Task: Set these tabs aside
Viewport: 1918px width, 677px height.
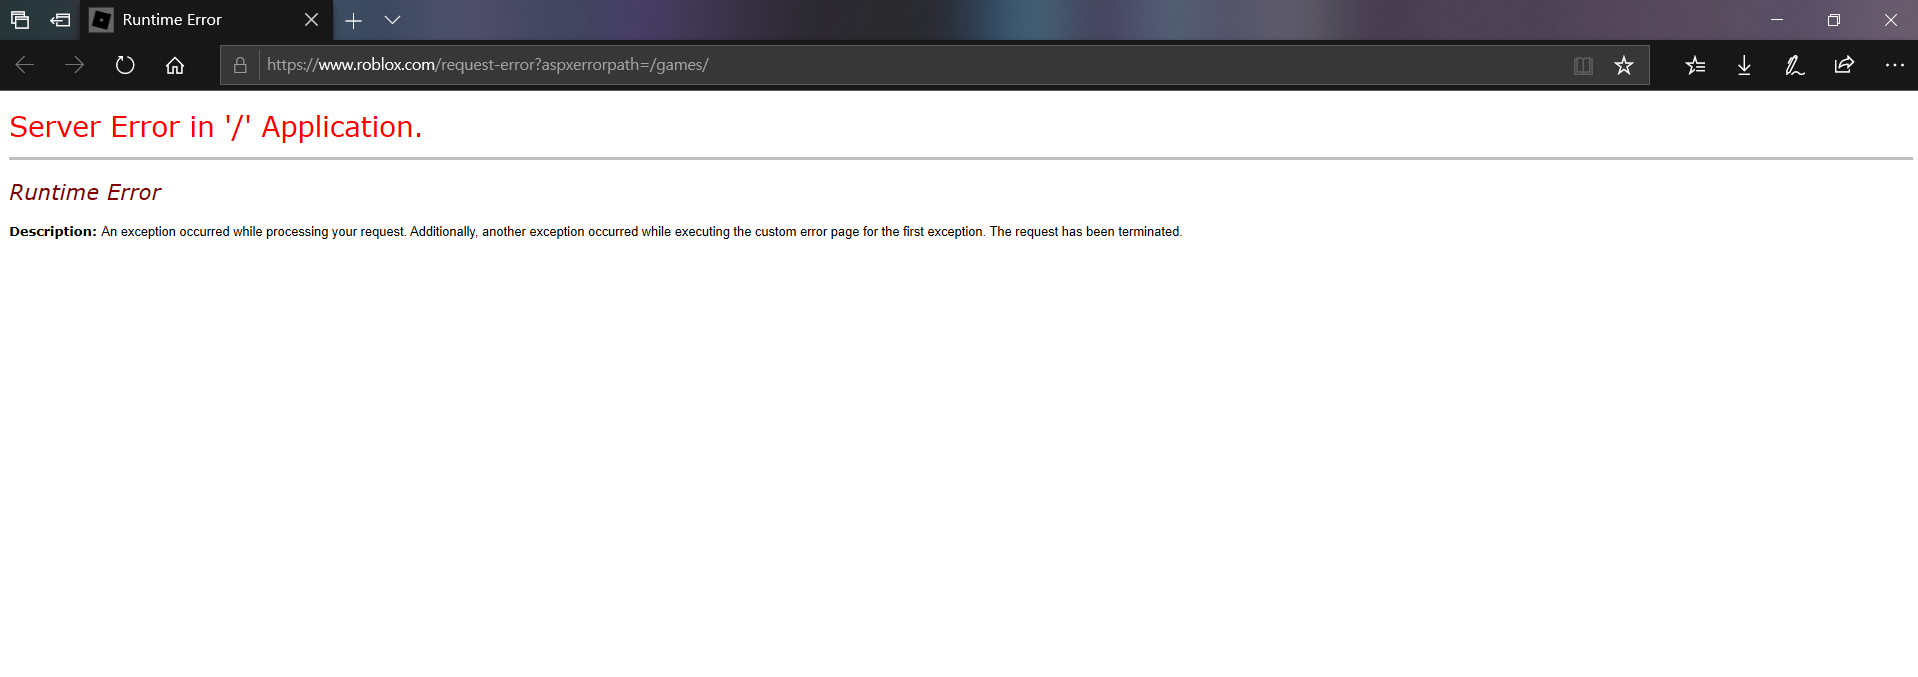Action: (x=60, y=20)
